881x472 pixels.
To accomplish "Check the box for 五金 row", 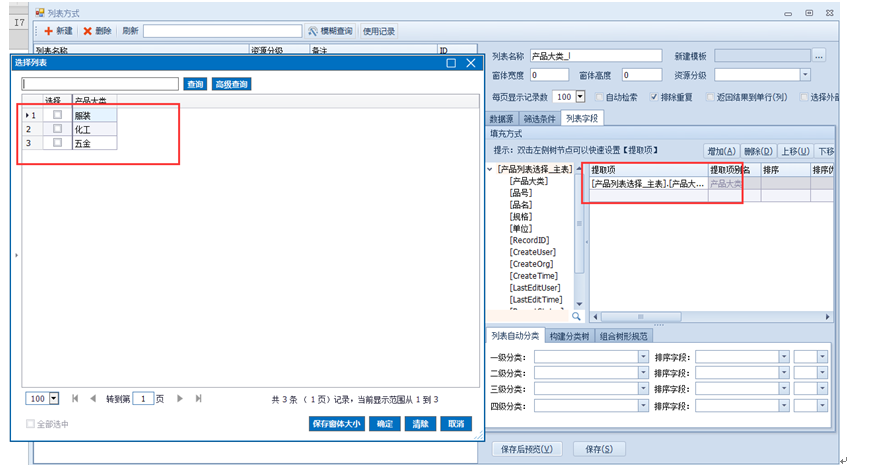I will [57, 143].
